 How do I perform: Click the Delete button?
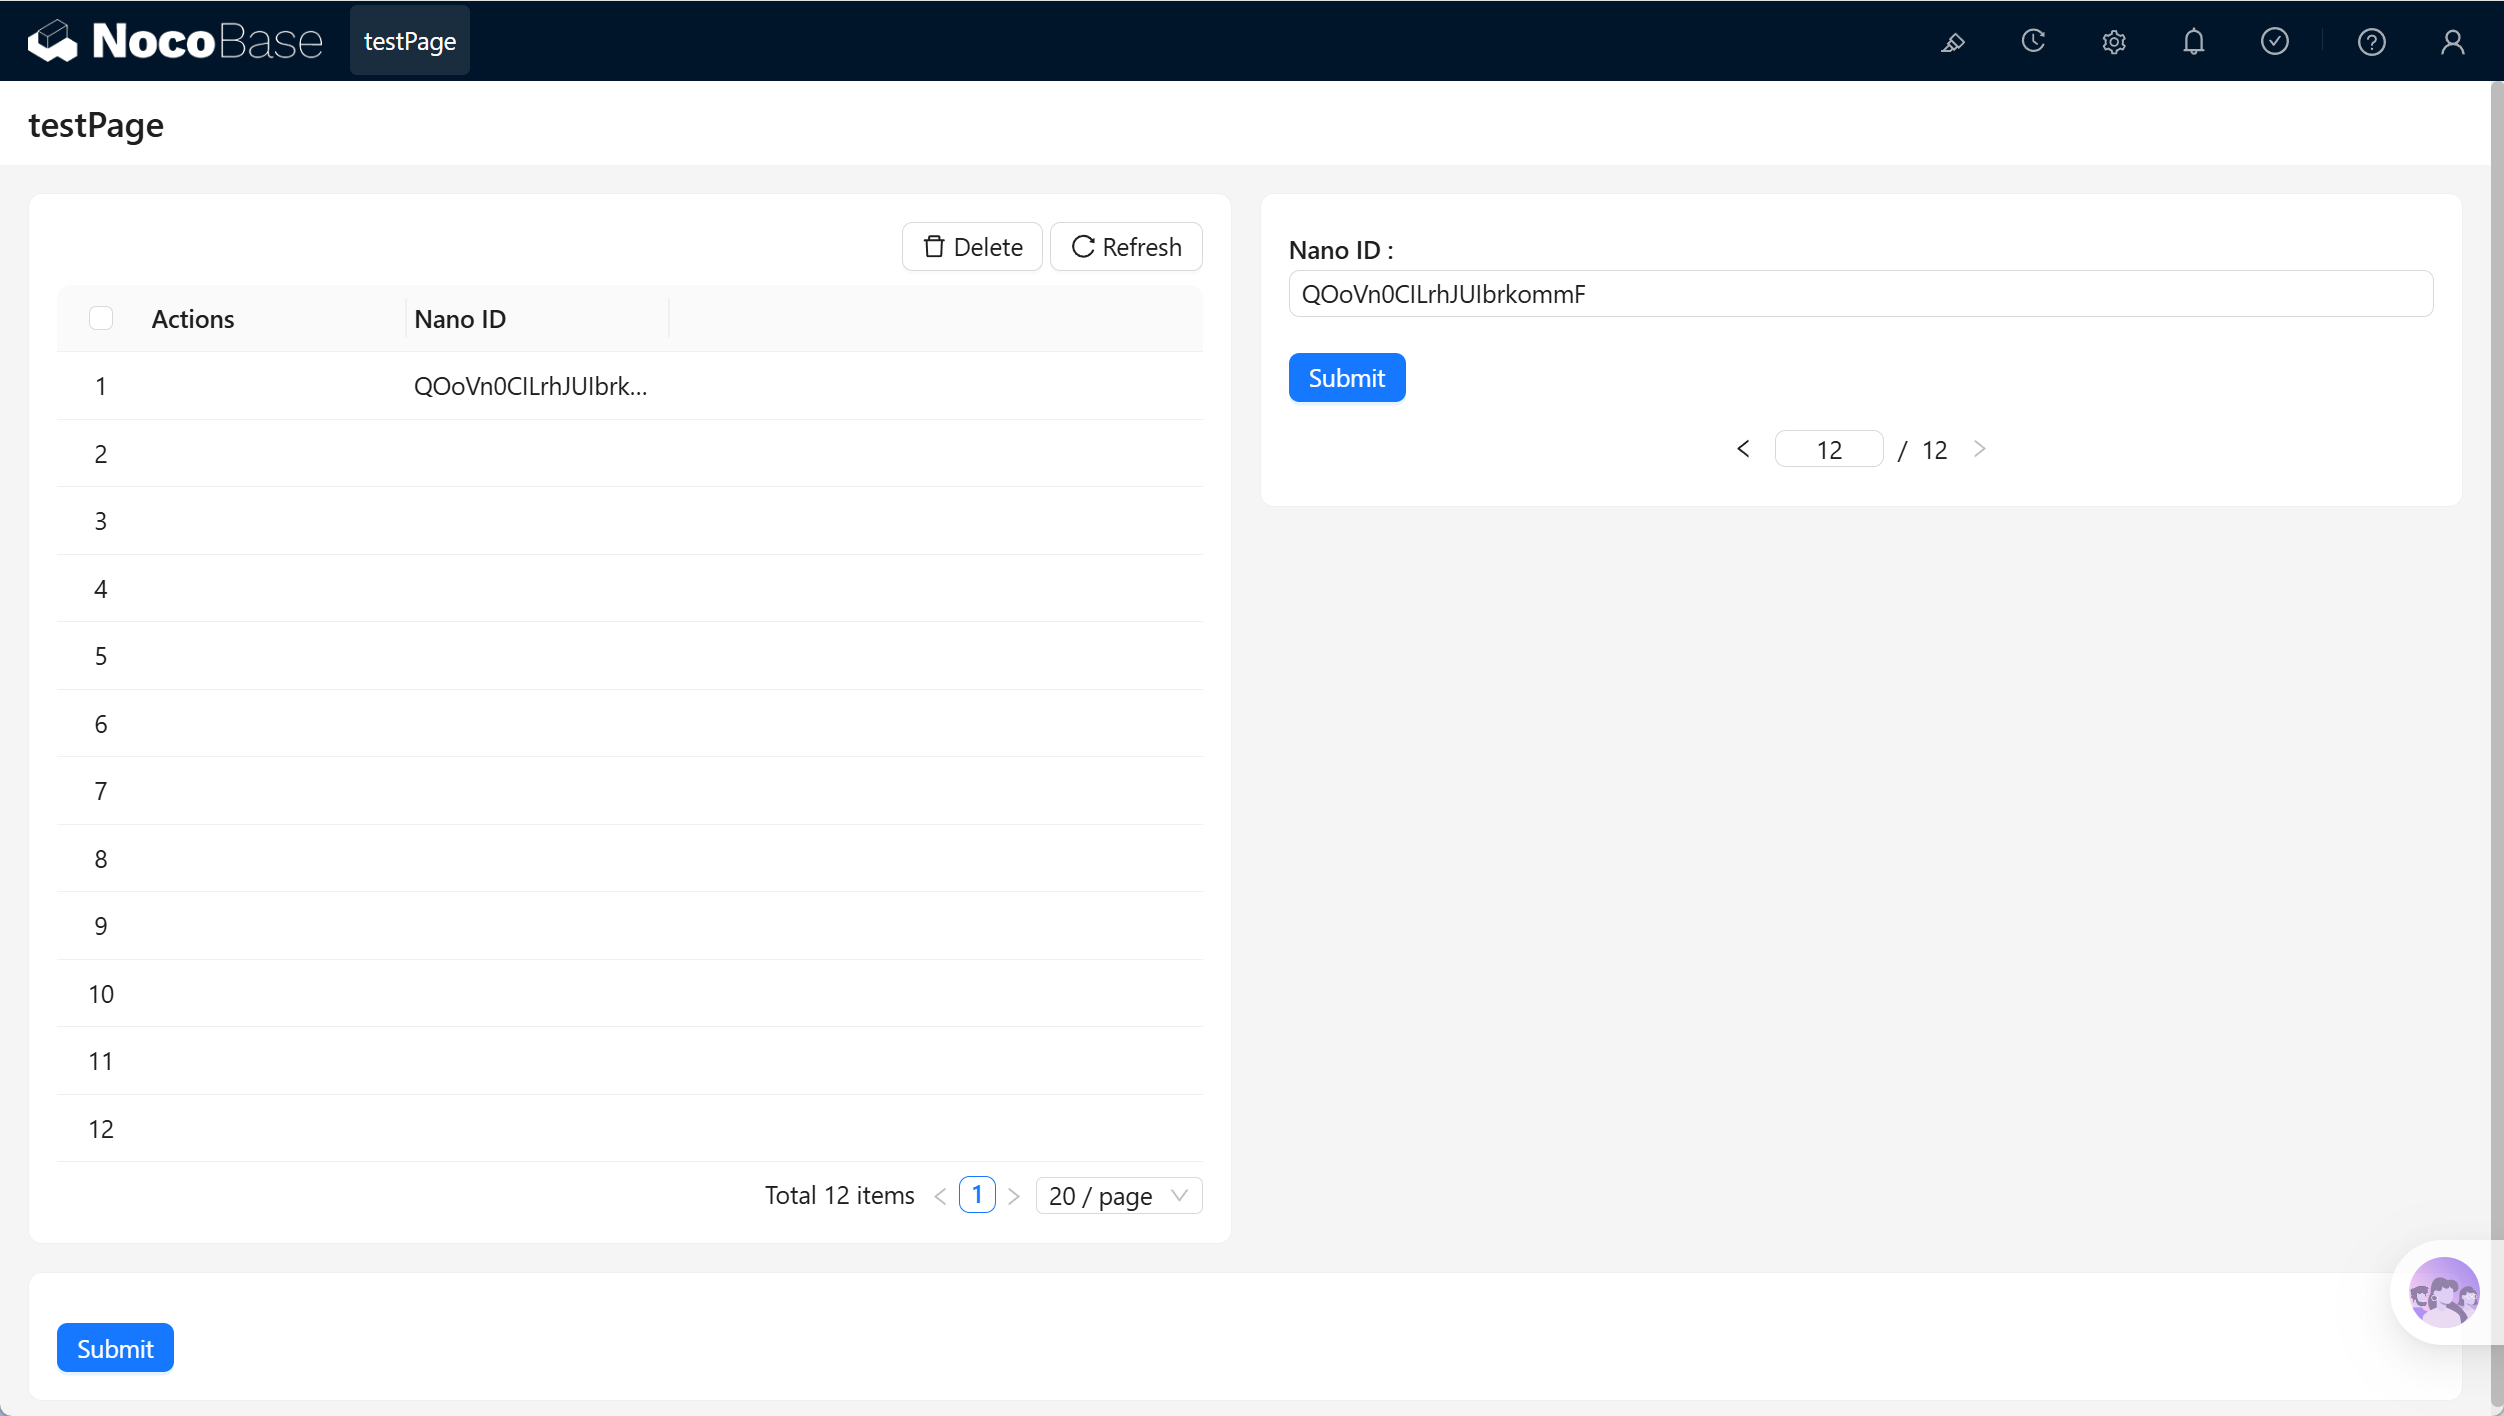tap(972, 247)
